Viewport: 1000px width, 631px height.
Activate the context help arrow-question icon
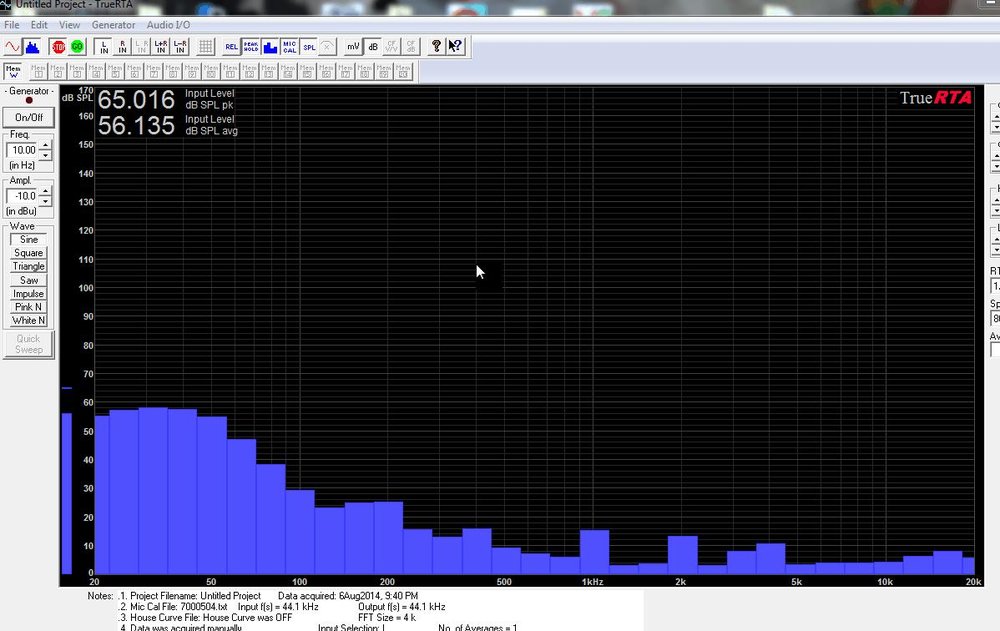click(x=455, y=47)
